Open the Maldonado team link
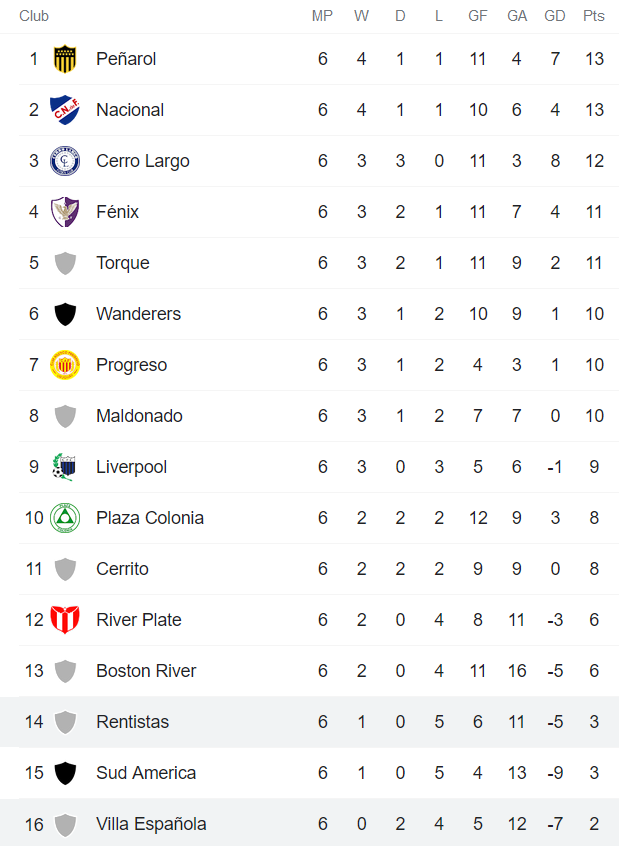Image resolution: width=619 pixels, height=846 pixels. [x=139, y=416]
